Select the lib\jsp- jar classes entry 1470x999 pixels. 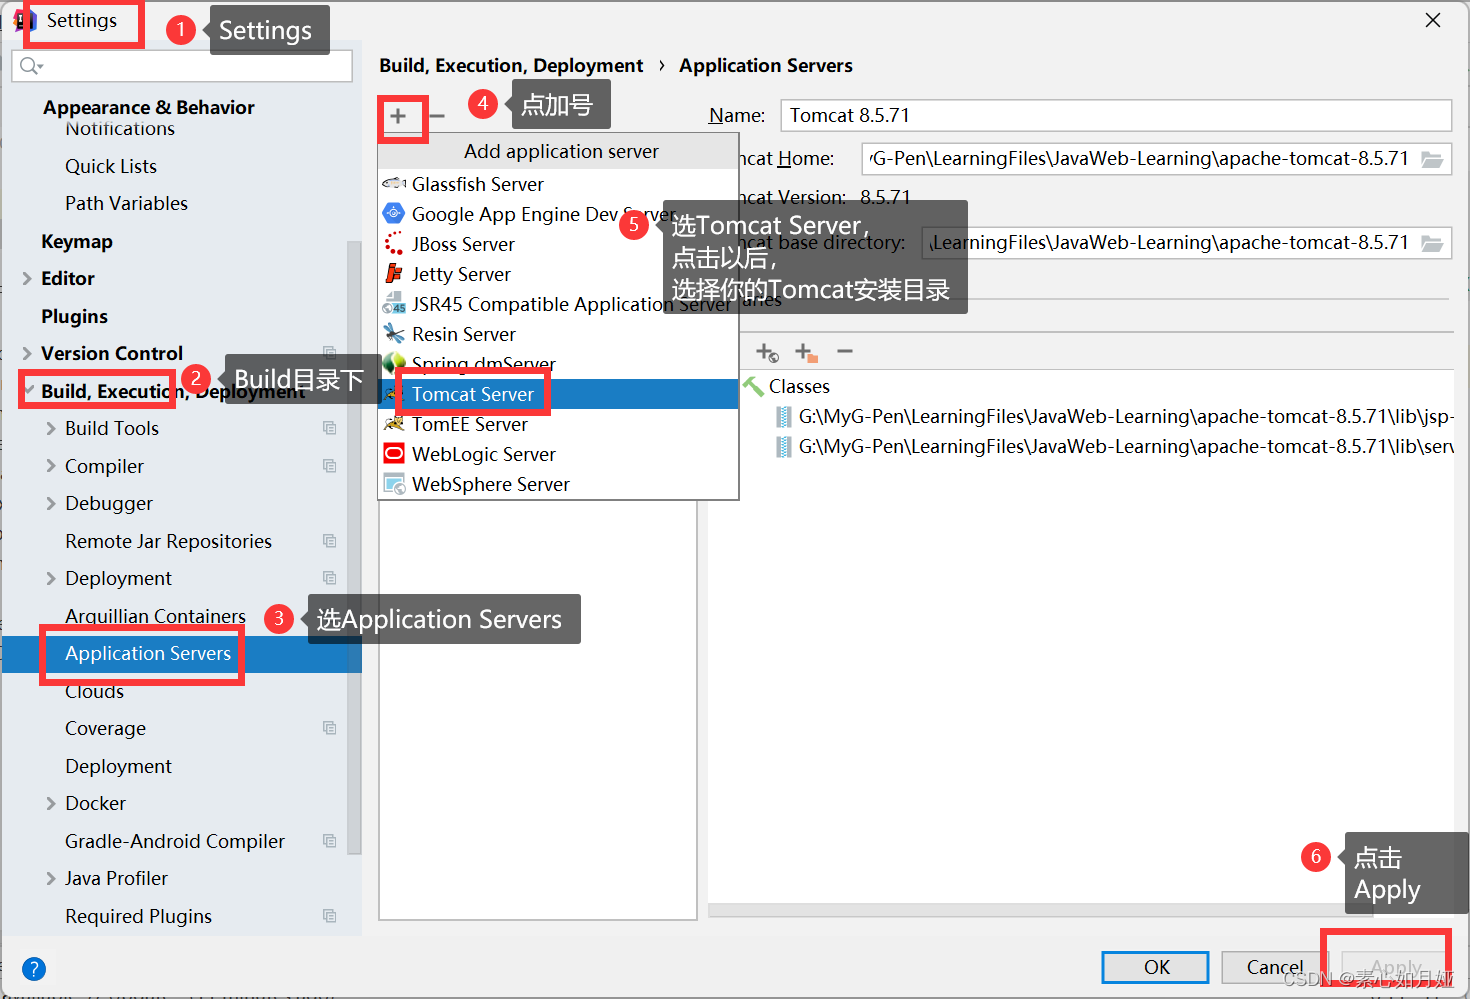click(x=1115, y=416)
